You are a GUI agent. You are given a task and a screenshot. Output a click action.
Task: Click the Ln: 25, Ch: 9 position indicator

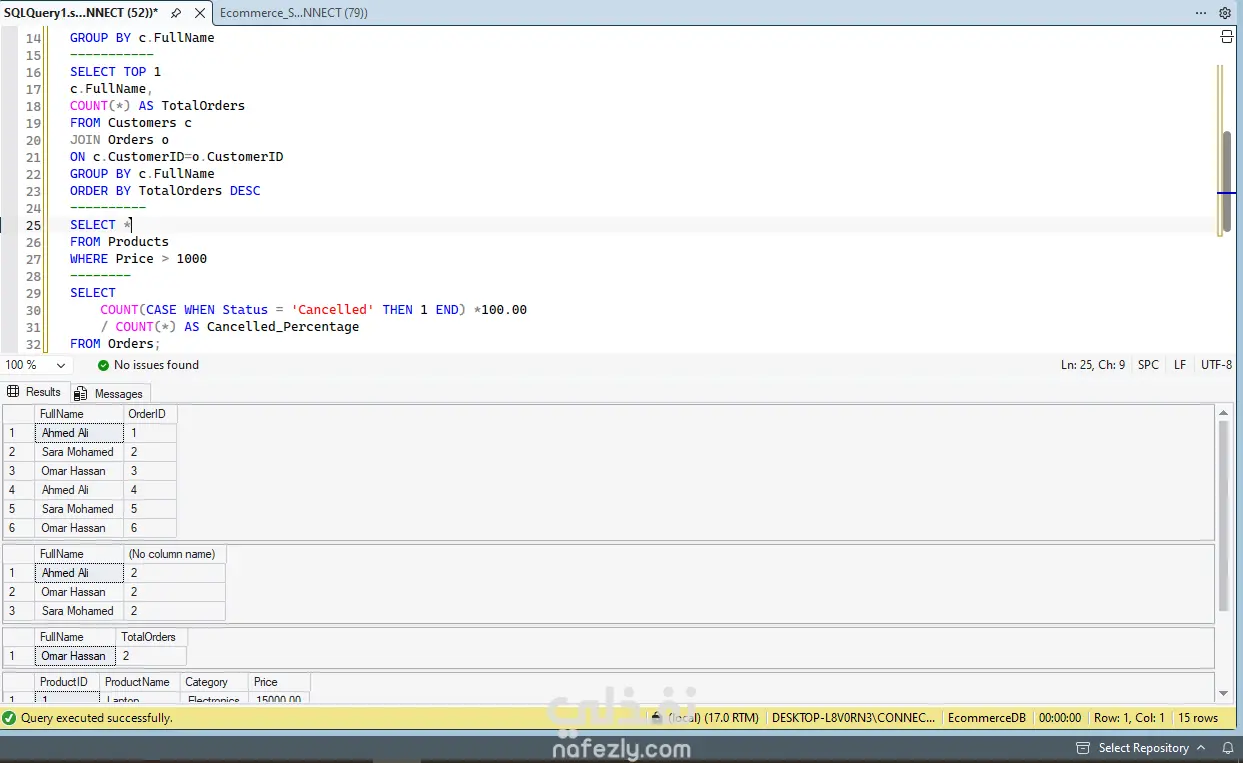[1093, 365]
